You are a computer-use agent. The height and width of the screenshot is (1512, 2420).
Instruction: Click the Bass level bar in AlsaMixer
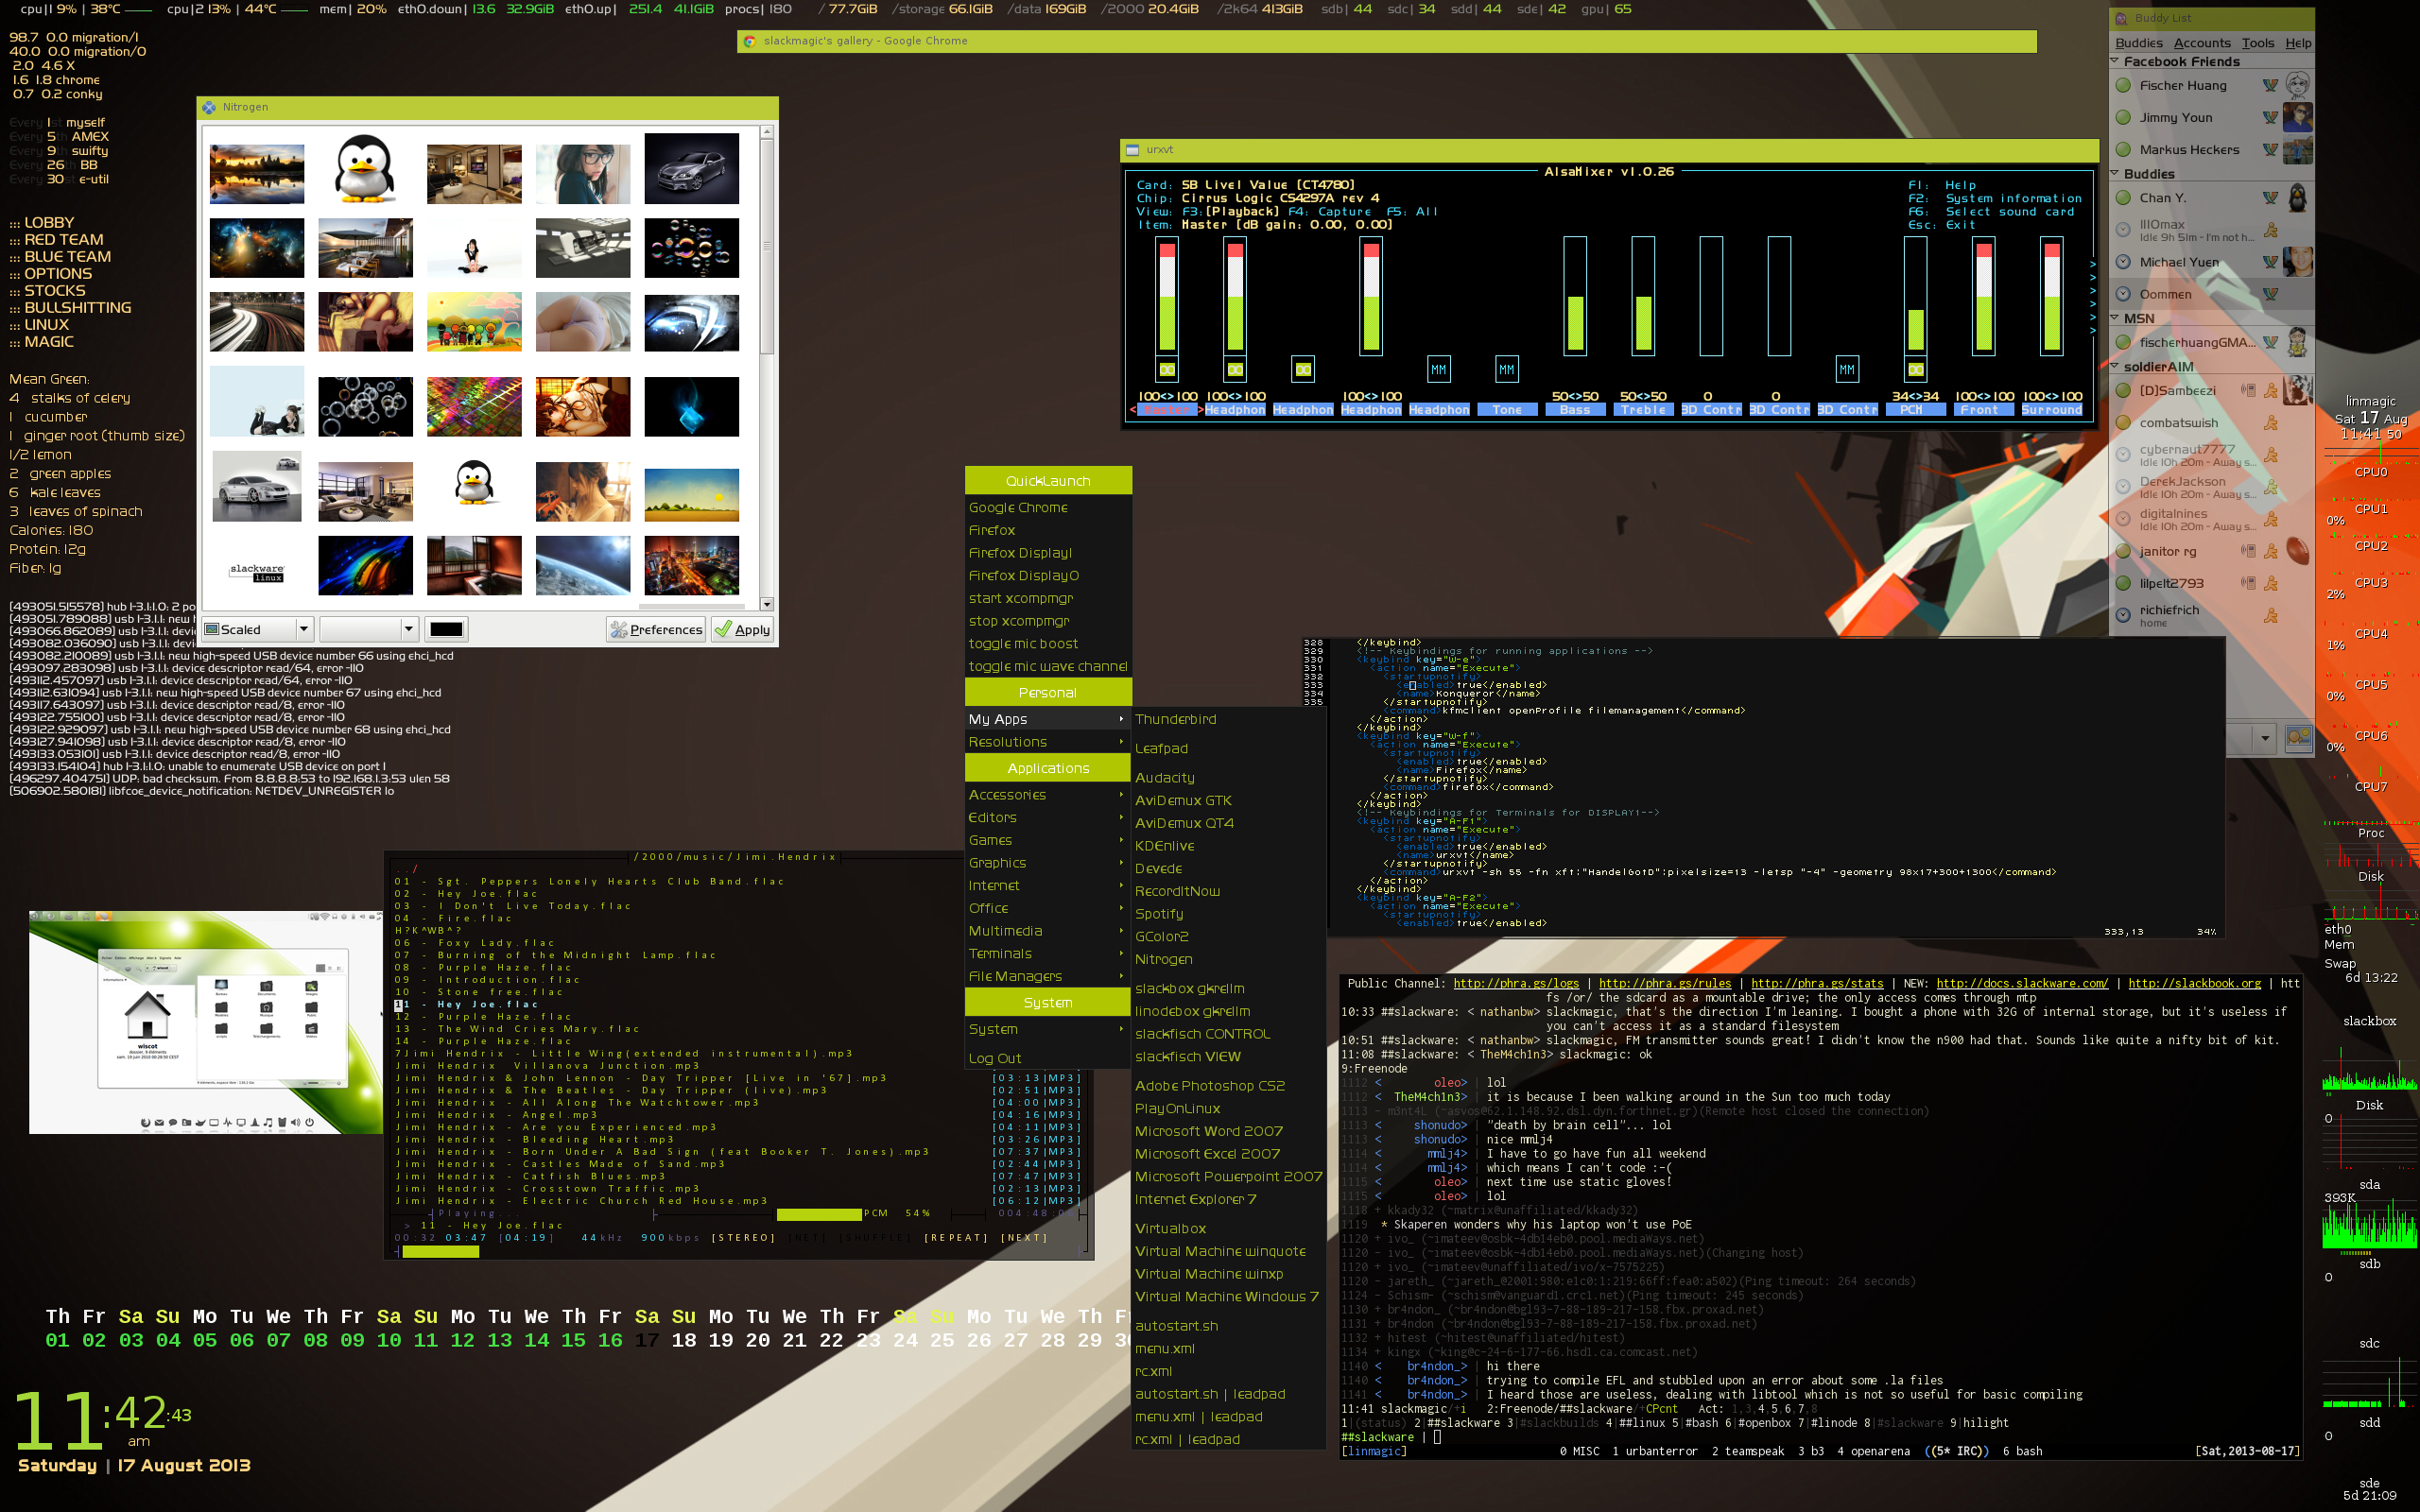(x=1575, y=296)
